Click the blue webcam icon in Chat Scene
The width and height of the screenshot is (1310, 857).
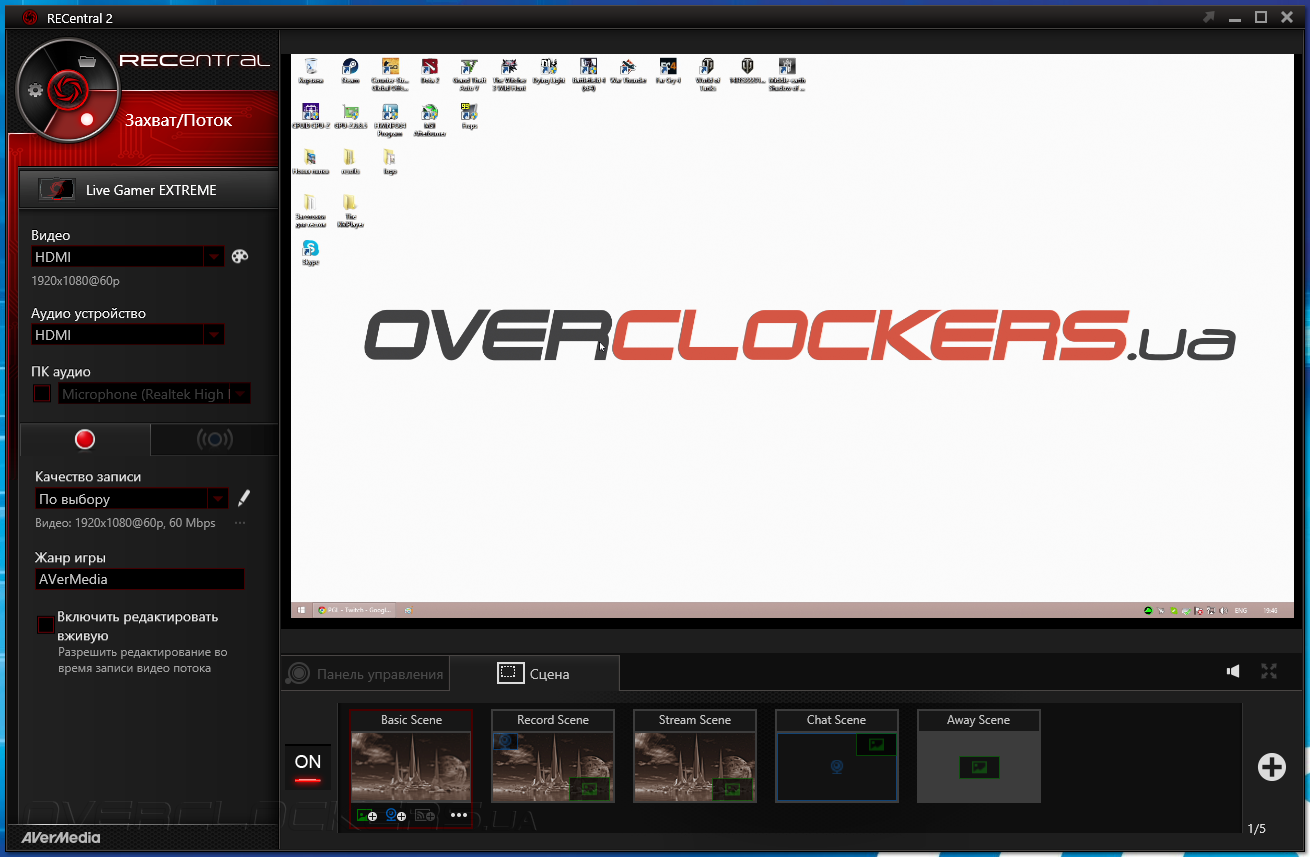pos(836,767)
